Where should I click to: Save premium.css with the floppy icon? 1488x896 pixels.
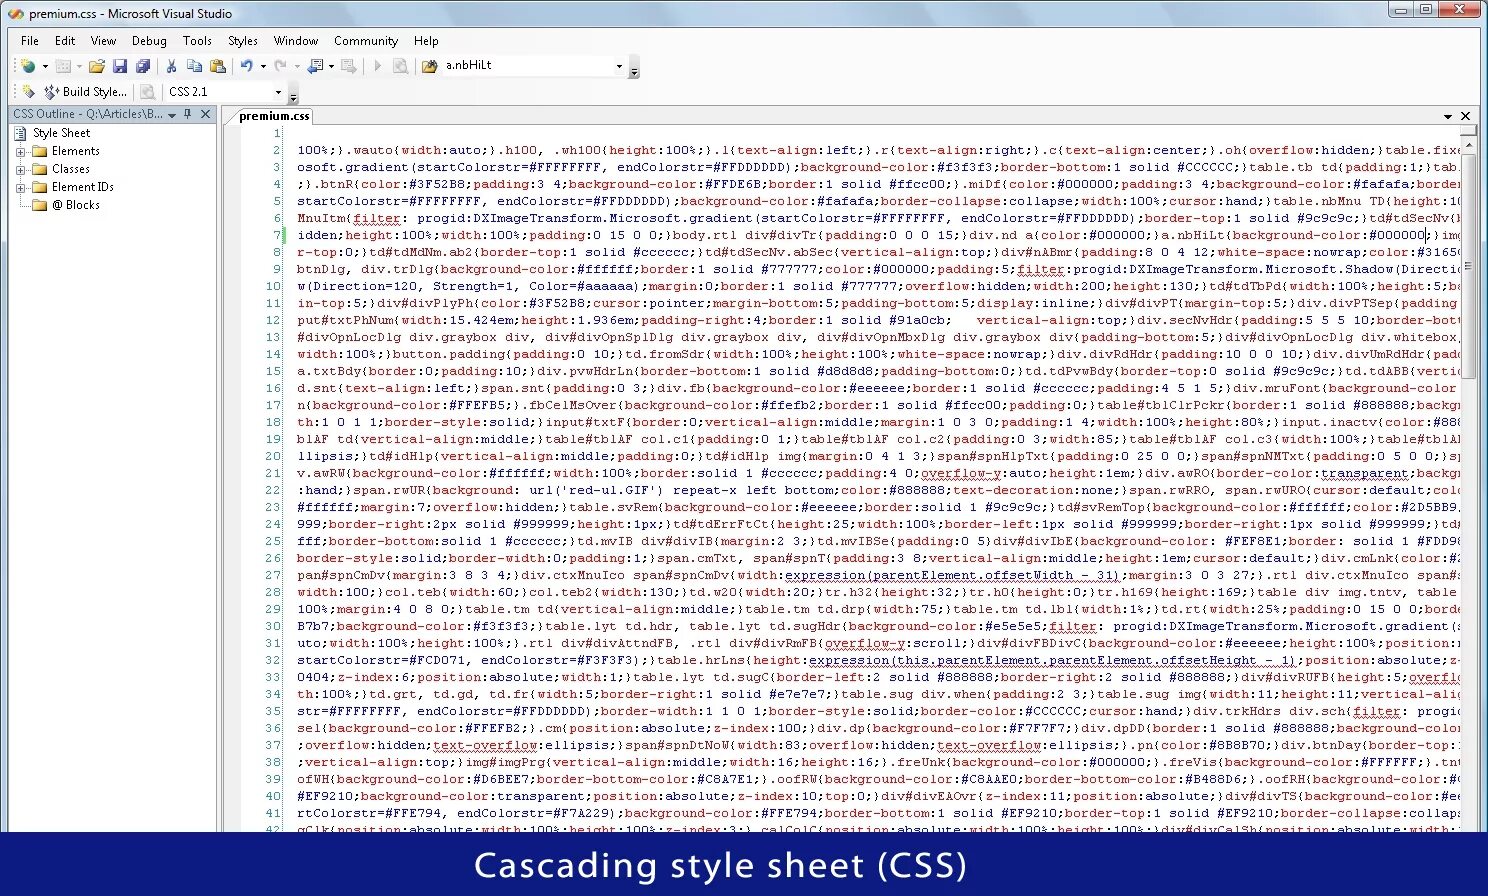point(120,66)
